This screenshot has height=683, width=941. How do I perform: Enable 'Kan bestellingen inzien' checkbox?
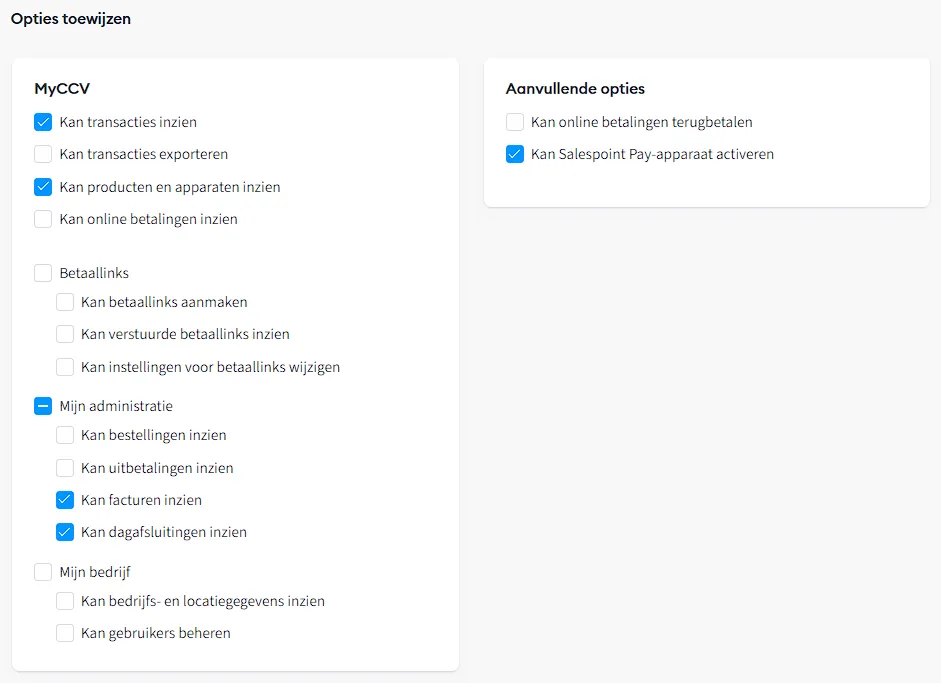65,435
